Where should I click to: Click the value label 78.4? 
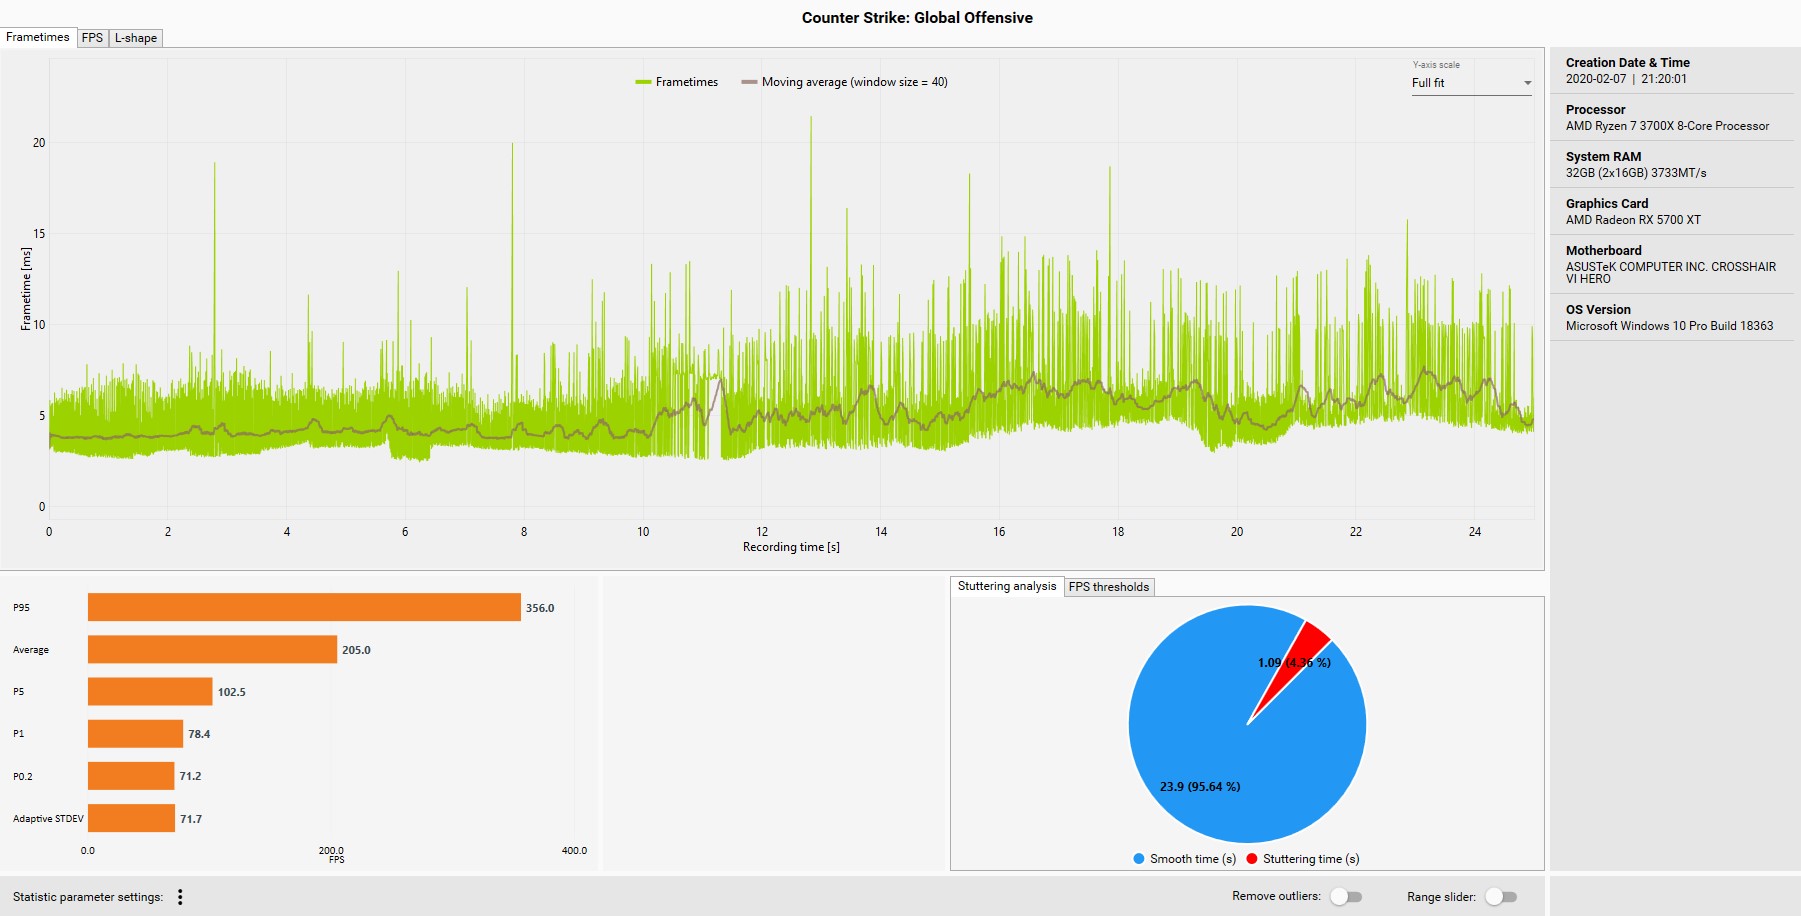pos(199,734)
